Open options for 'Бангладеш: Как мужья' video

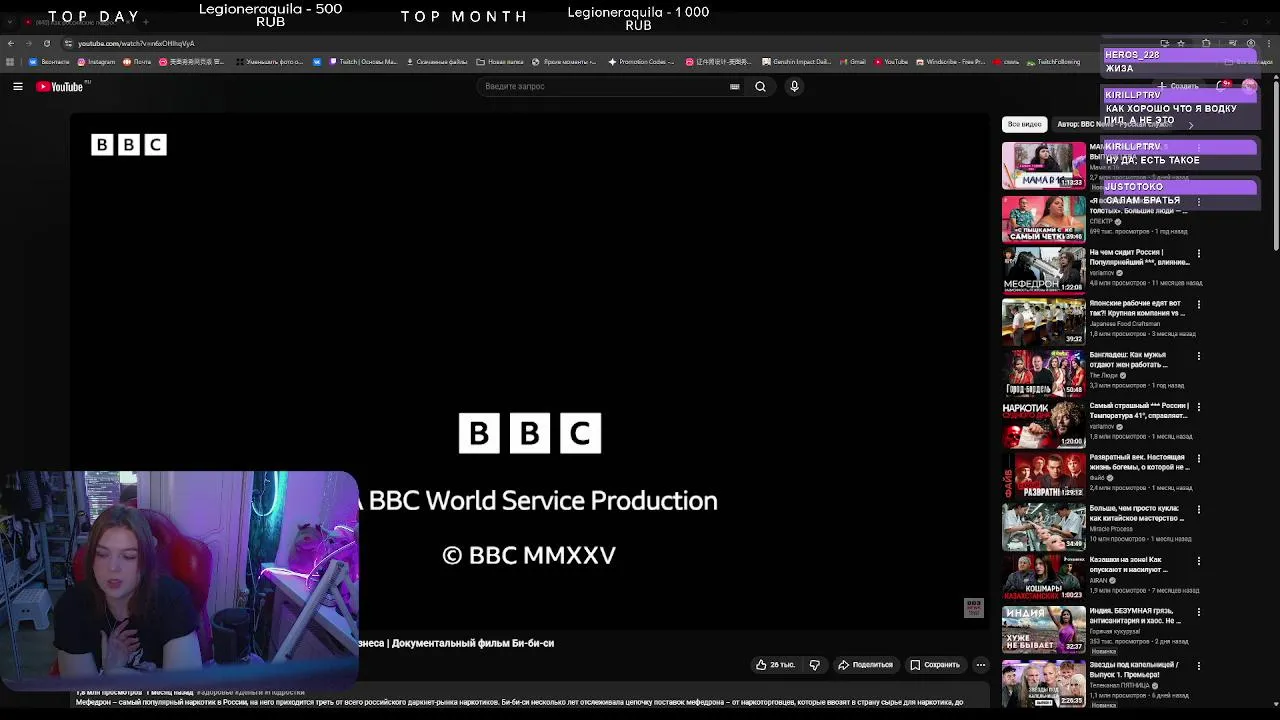(1199, 356)
